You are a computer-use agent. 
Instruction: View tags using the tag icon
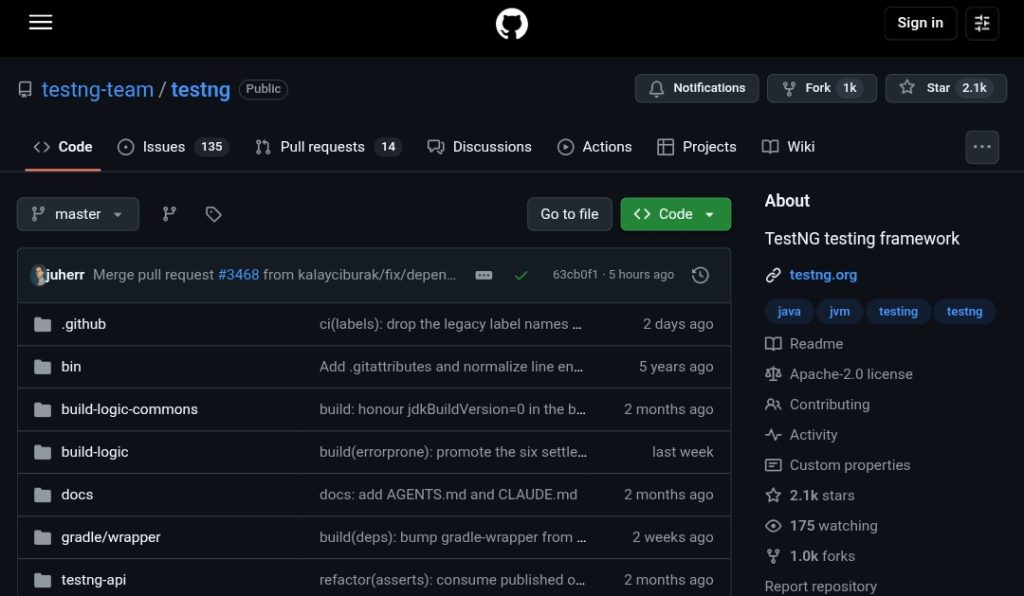(x=213, y=214)
